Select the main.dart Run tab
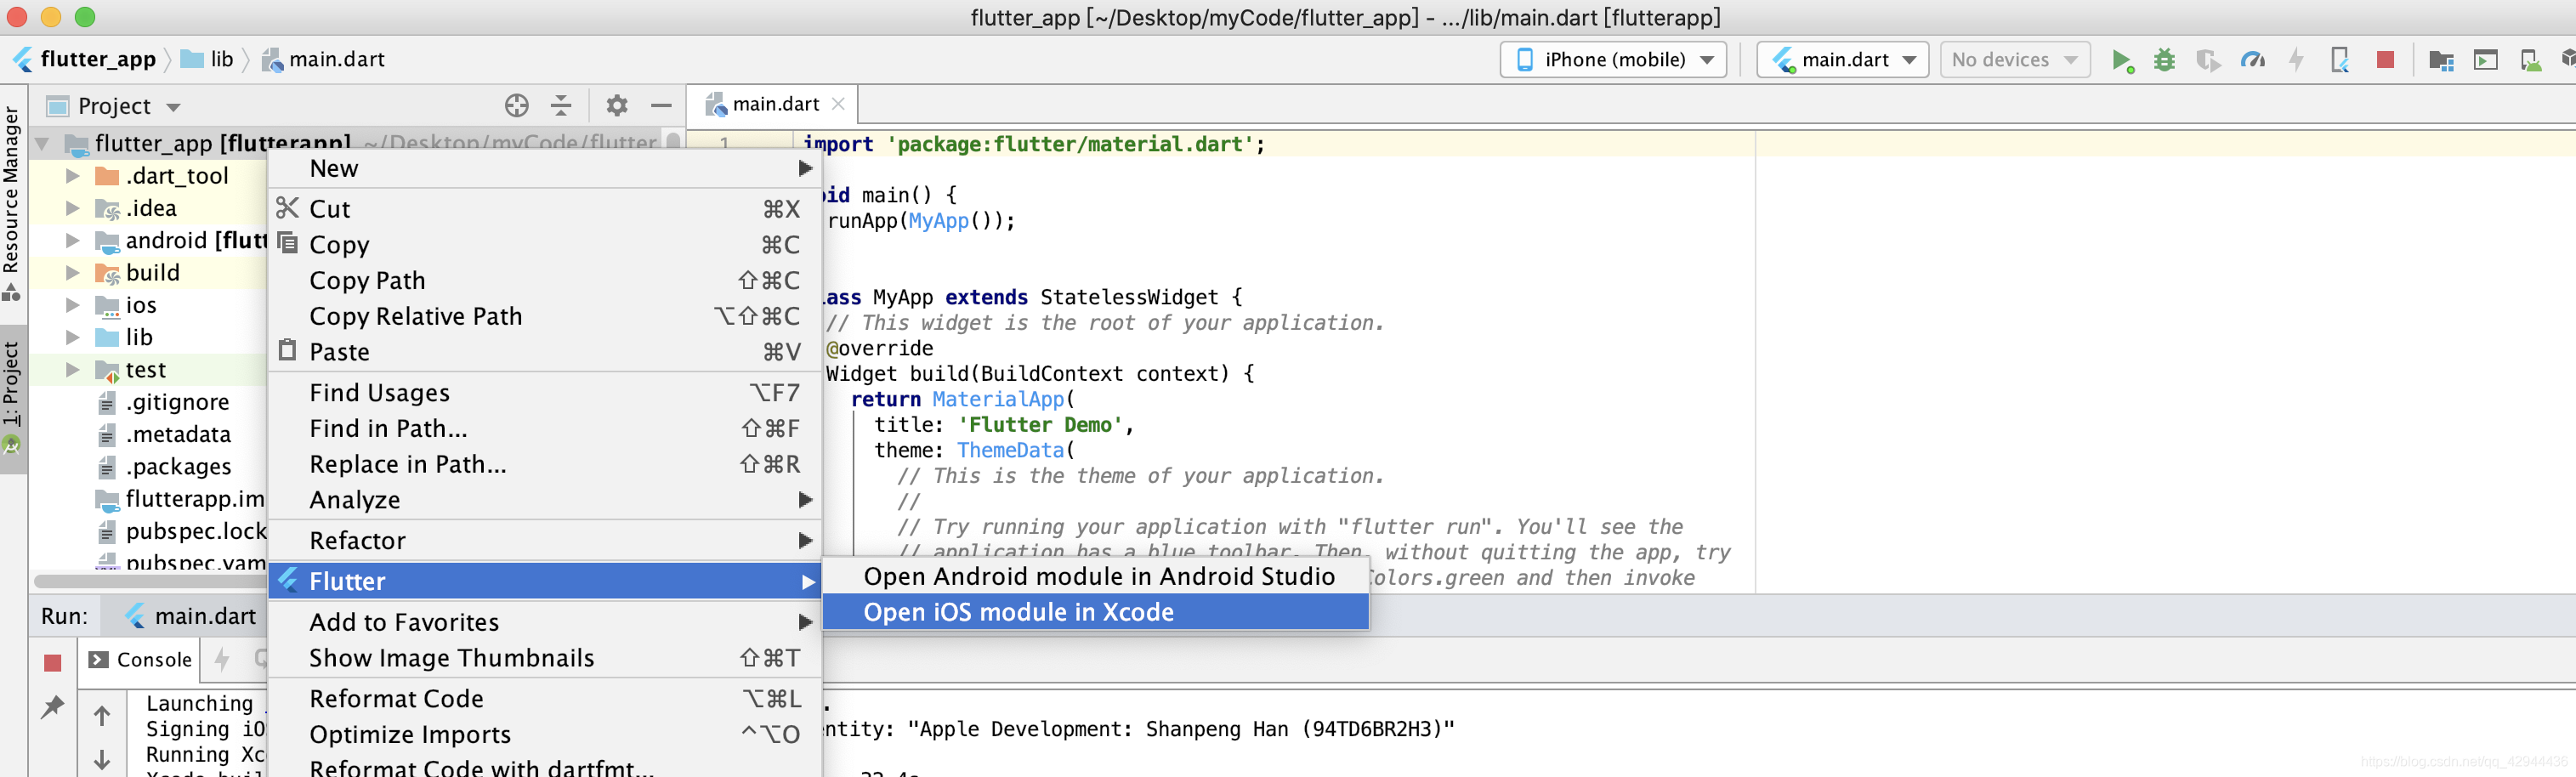Image resolution: width=2576 pixels, height=777 pixels. pos(191,616)
